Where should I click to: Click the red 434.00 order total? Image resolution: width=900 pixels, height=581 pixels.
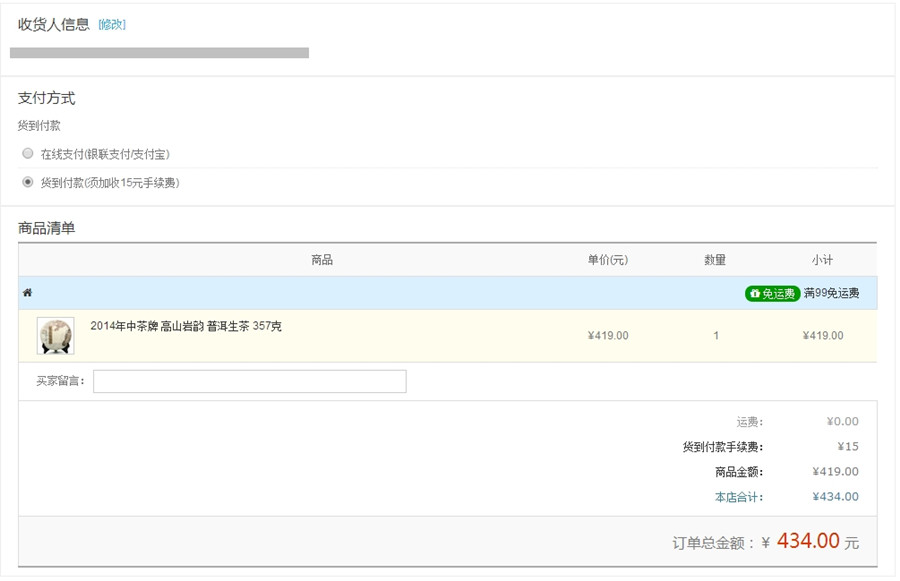[807, 541]
